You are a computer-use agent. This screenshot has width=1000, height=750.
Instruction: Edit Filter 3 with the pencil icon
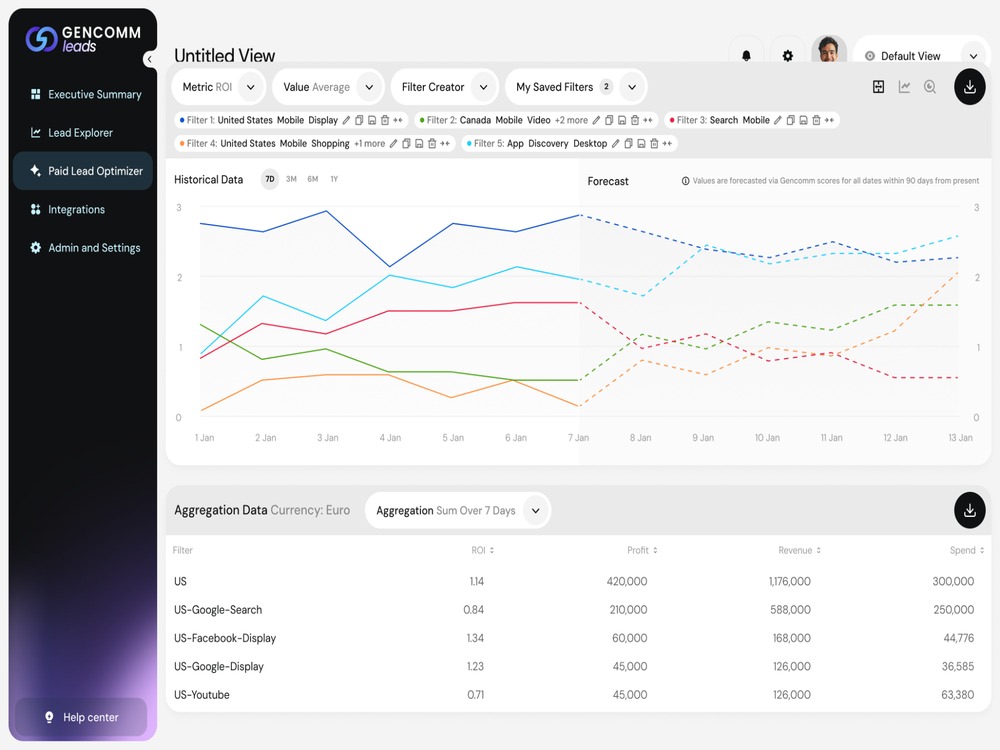pyautogui.click(x=777, y=120)
